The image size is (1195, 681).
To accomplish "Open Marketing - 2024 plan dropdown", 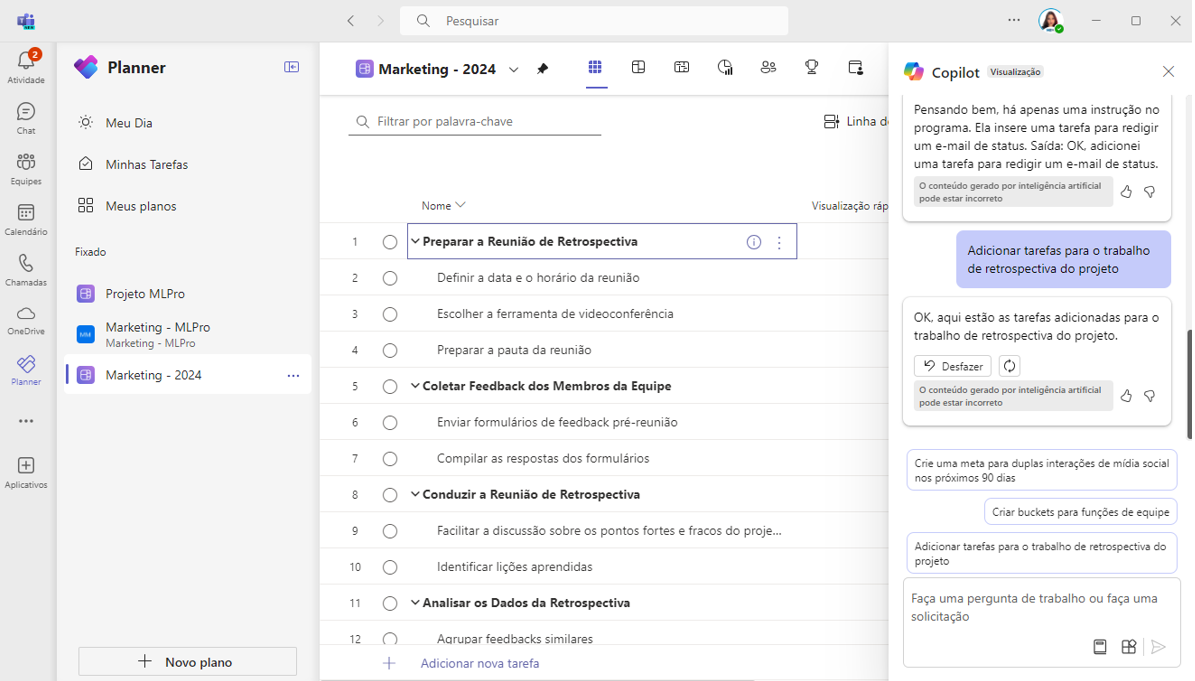I will pos(514,69).
